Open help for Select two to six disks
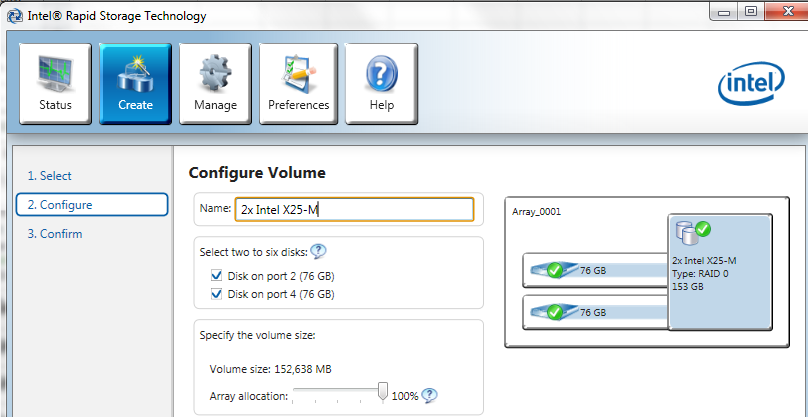The height and width of the screenshot is (417, 808). point(318,252)
